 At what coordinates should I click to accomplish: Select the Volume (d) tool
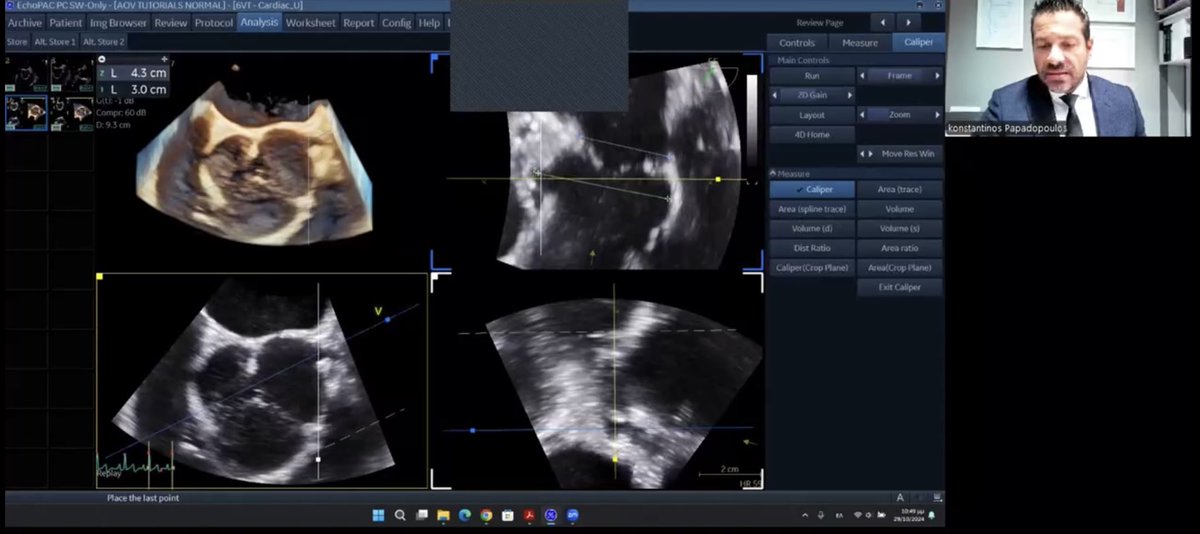813,228
